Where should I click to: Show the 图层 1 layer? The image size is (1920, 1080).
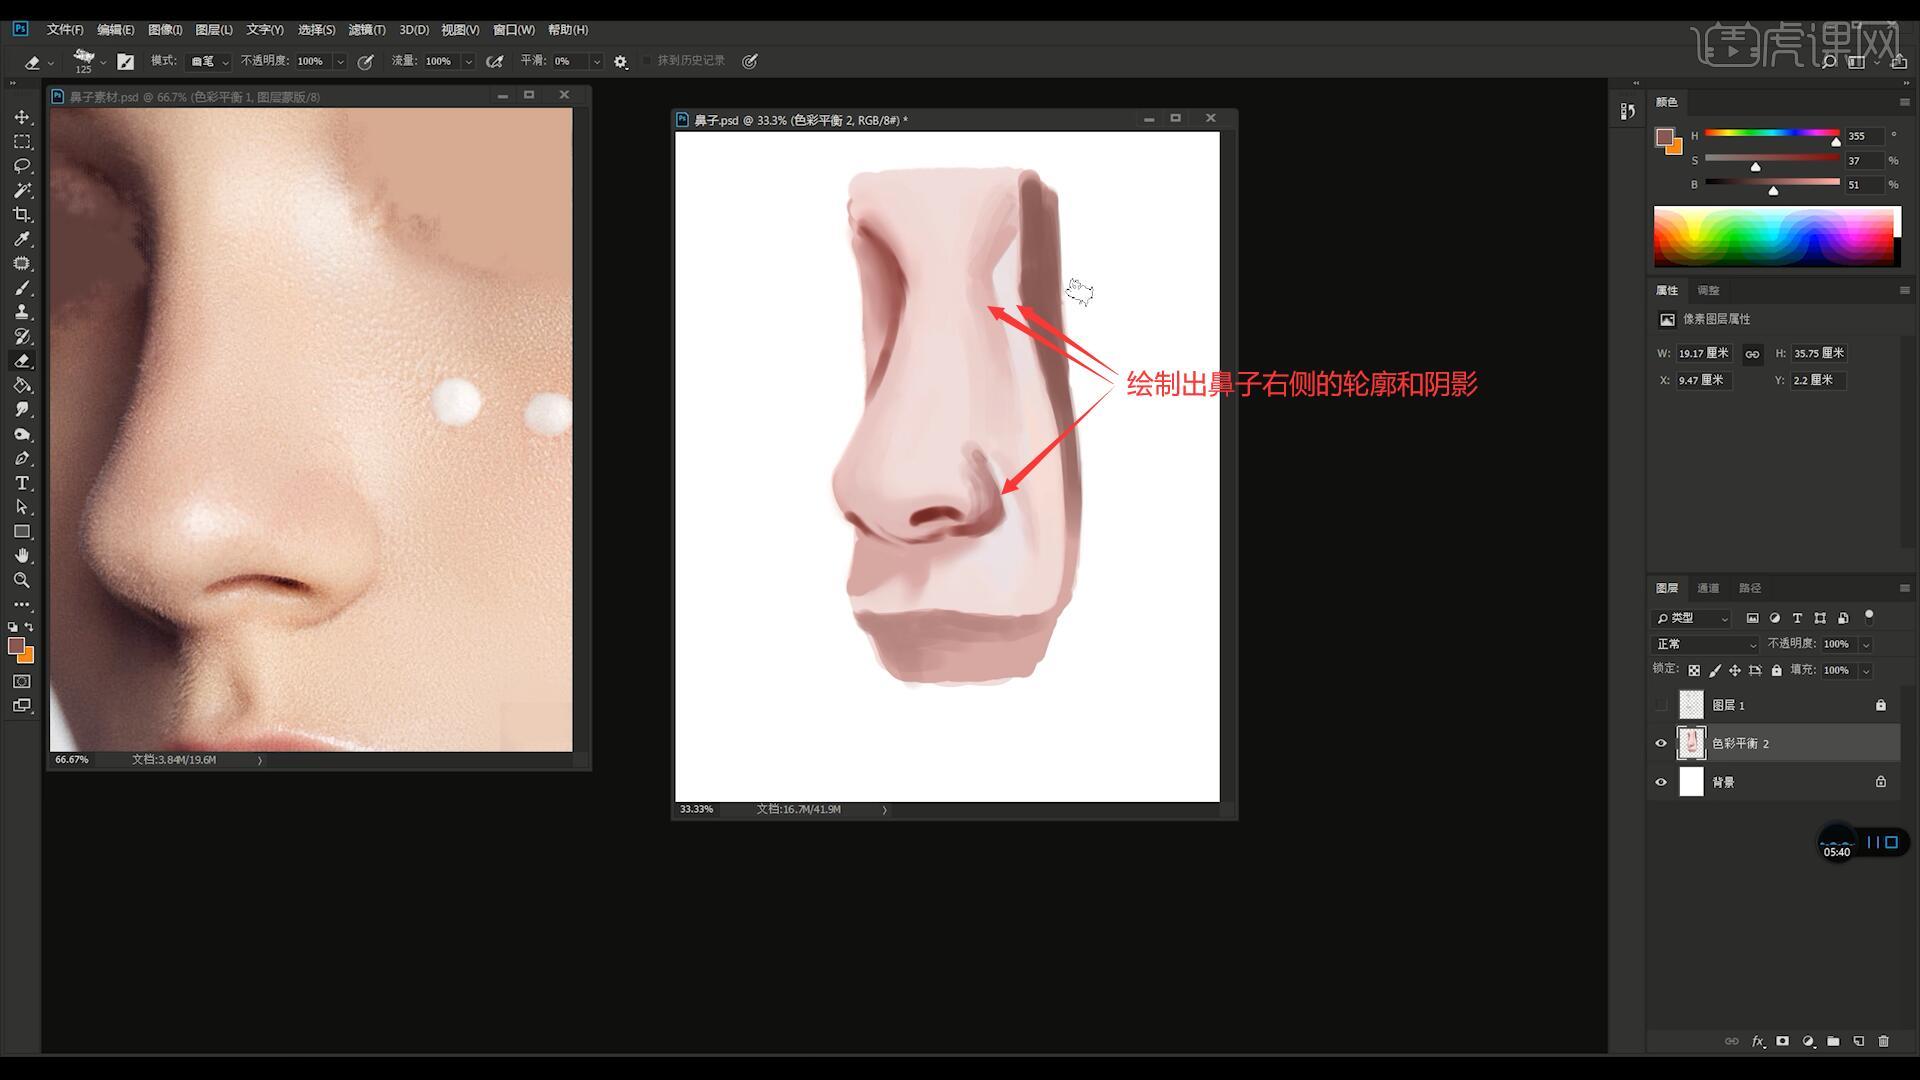point(1661,705)
